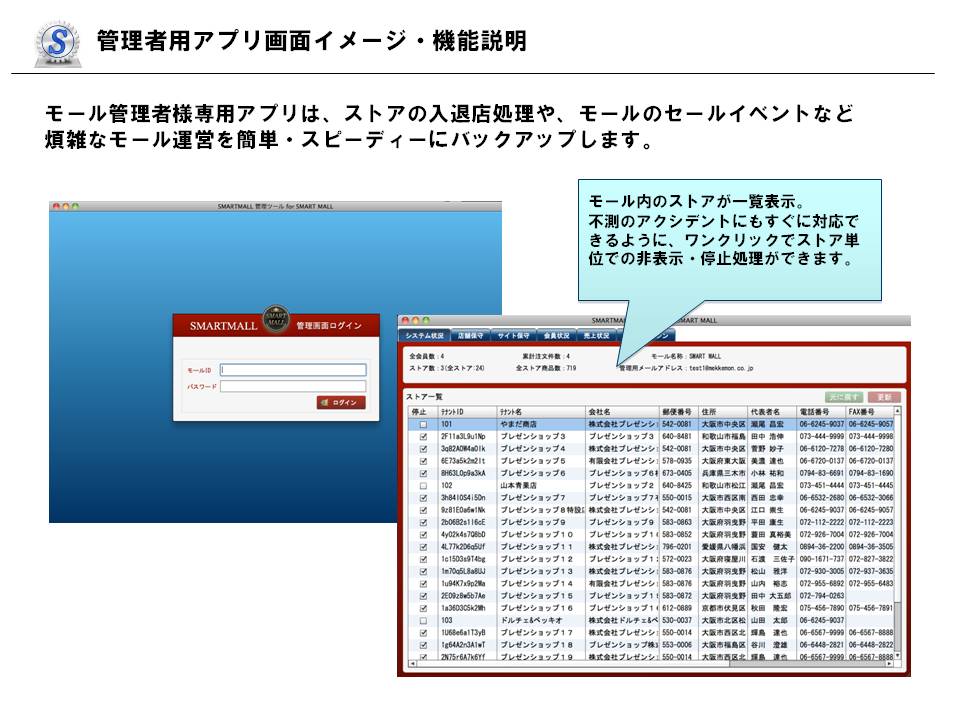The image size is (960, 720).
Task: Click the プレゼンショップ13 tenant name cell
Action: 540,571
